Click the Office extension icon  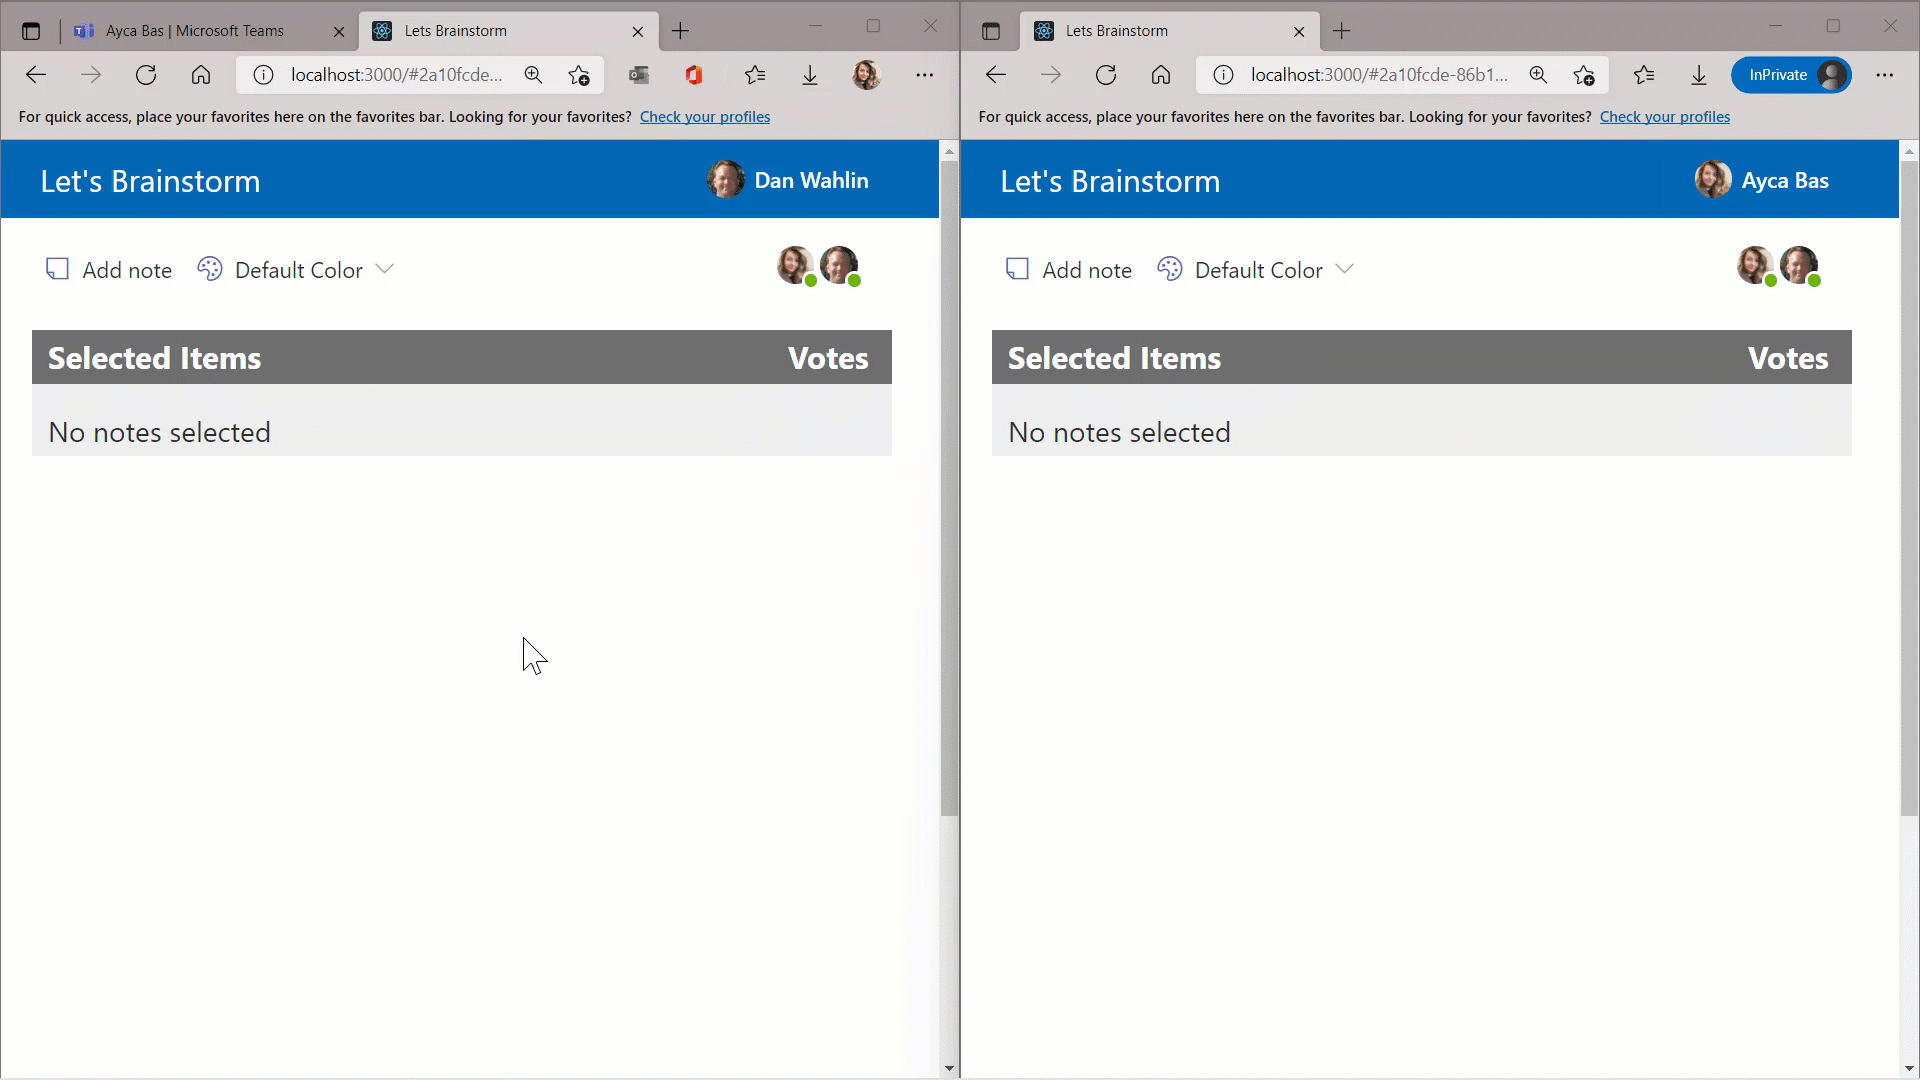point(694,75)
